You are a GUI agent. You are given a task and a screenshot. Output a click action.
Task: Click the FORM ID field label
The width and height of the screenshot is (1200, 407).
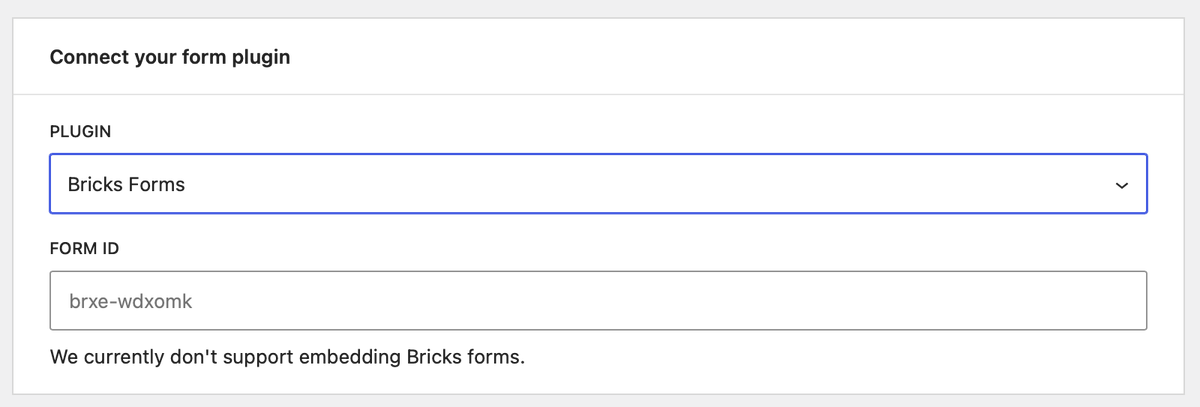84,248
